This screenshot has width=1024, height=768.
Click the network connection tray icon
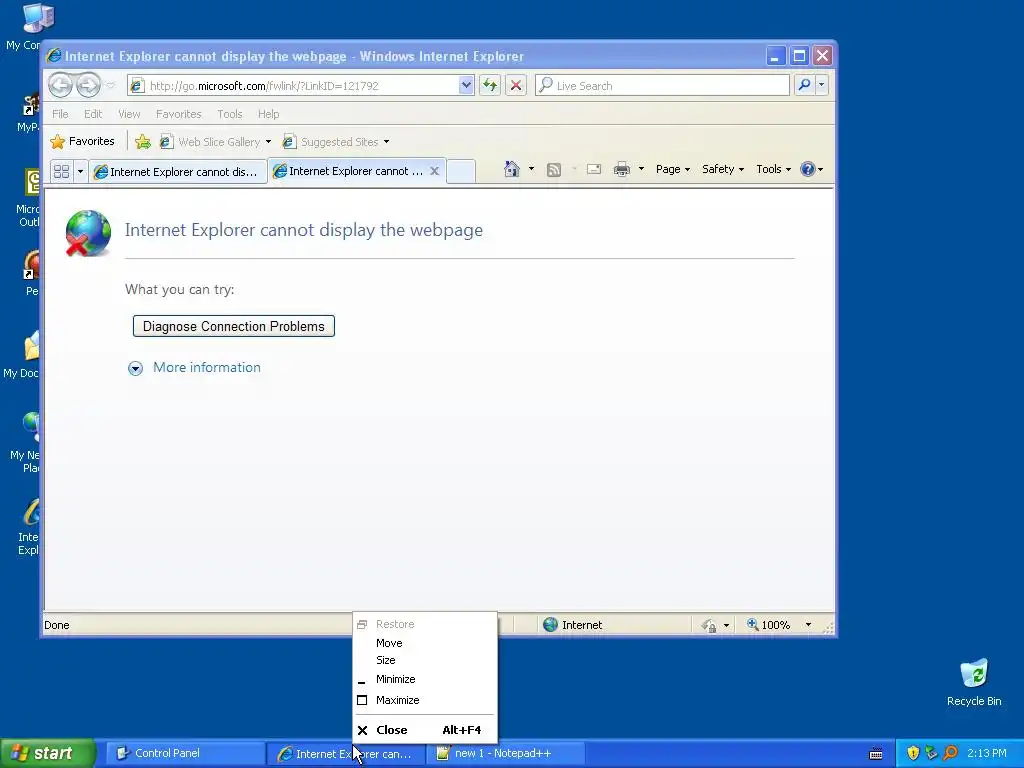click(932, 753)
